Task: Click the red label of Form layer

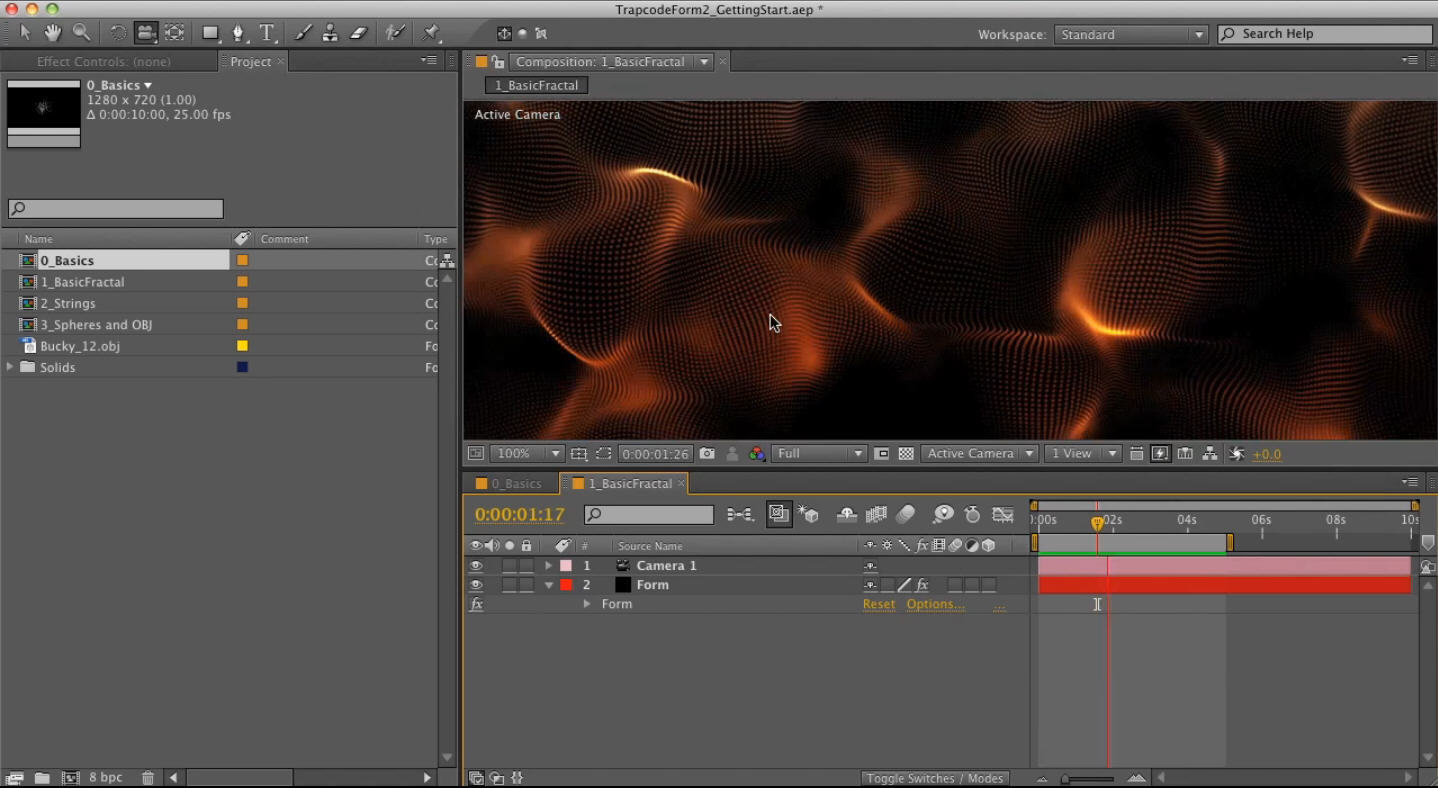Action: click(x=566, y=585)
